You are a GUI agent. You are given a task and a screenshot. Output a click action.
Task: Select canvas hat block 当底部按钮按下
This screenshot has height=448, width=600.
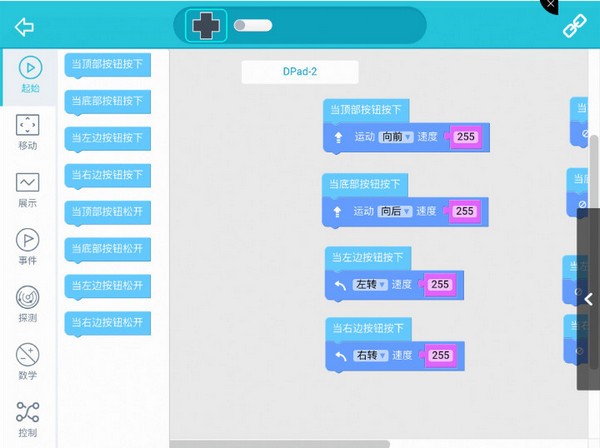coord(365,185)
